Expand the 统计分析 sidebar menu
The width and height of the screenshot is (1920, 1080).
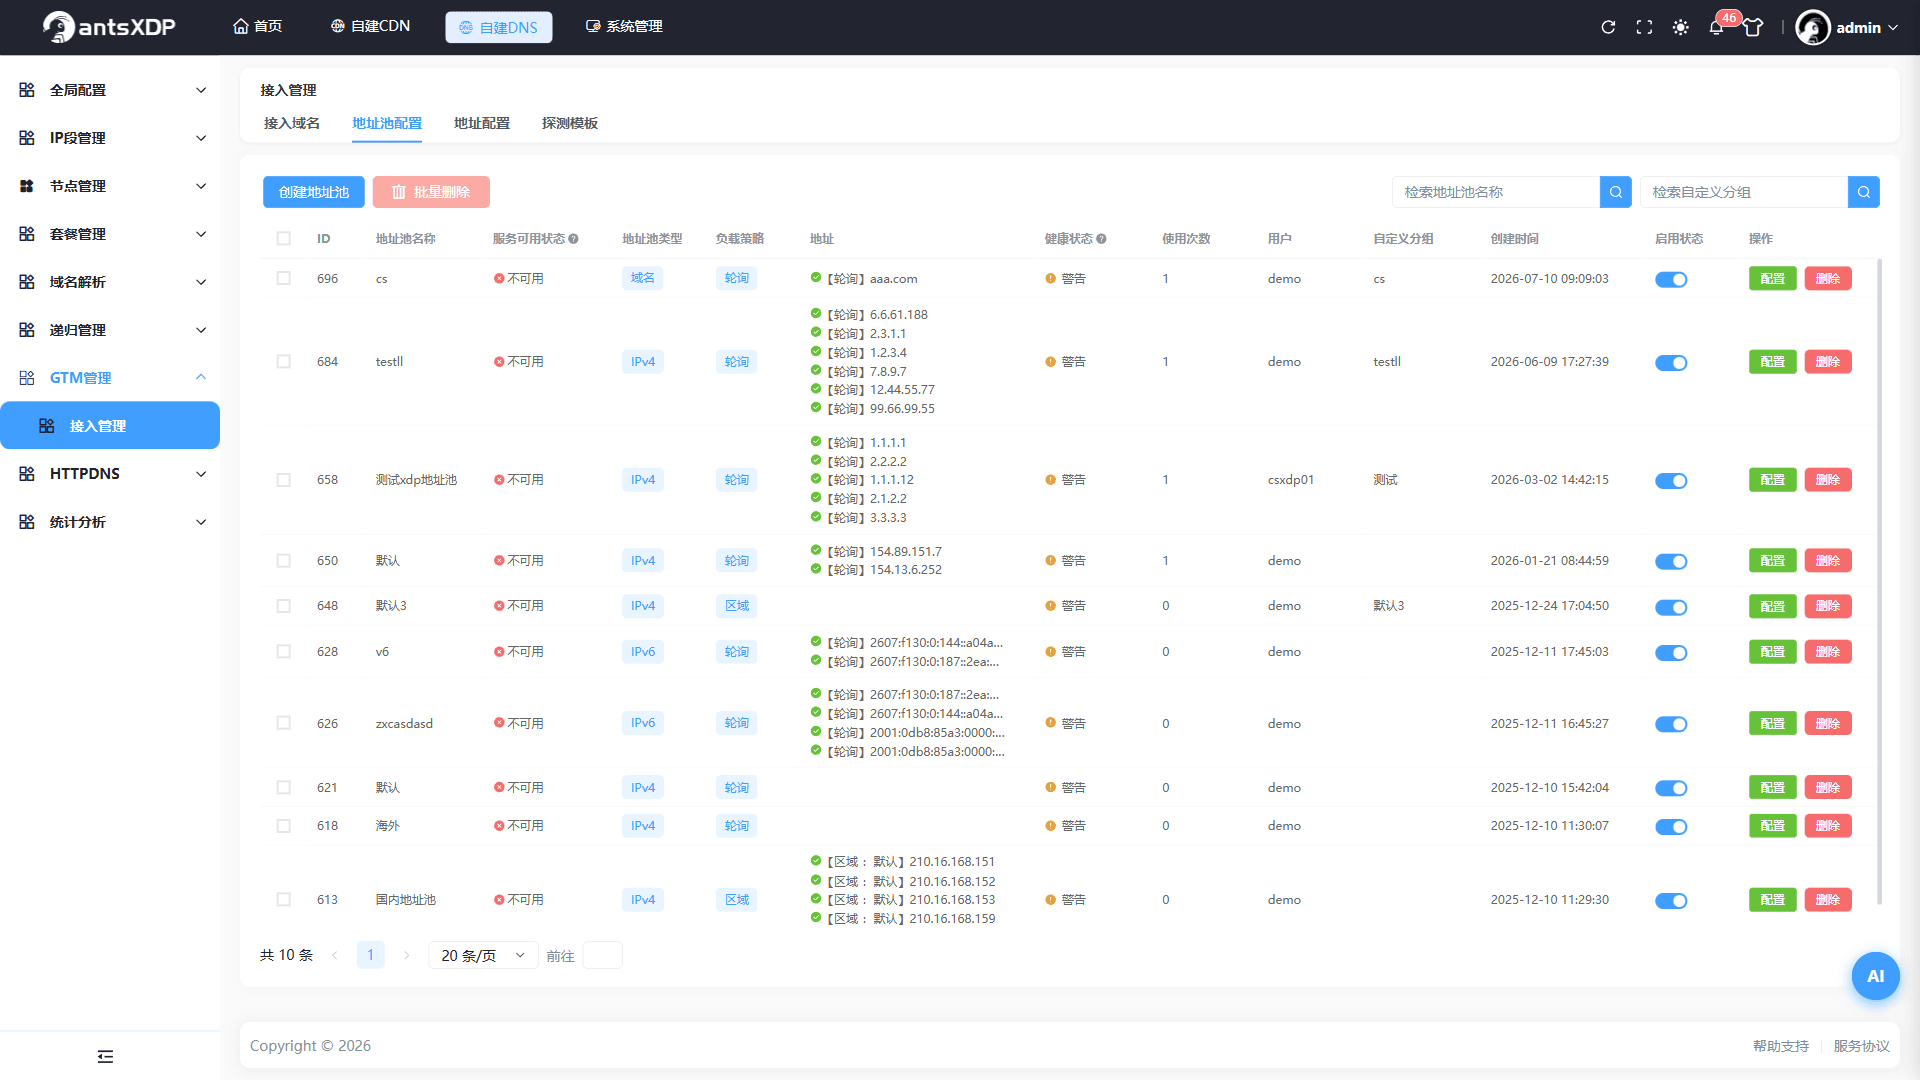tap(110, 522)
